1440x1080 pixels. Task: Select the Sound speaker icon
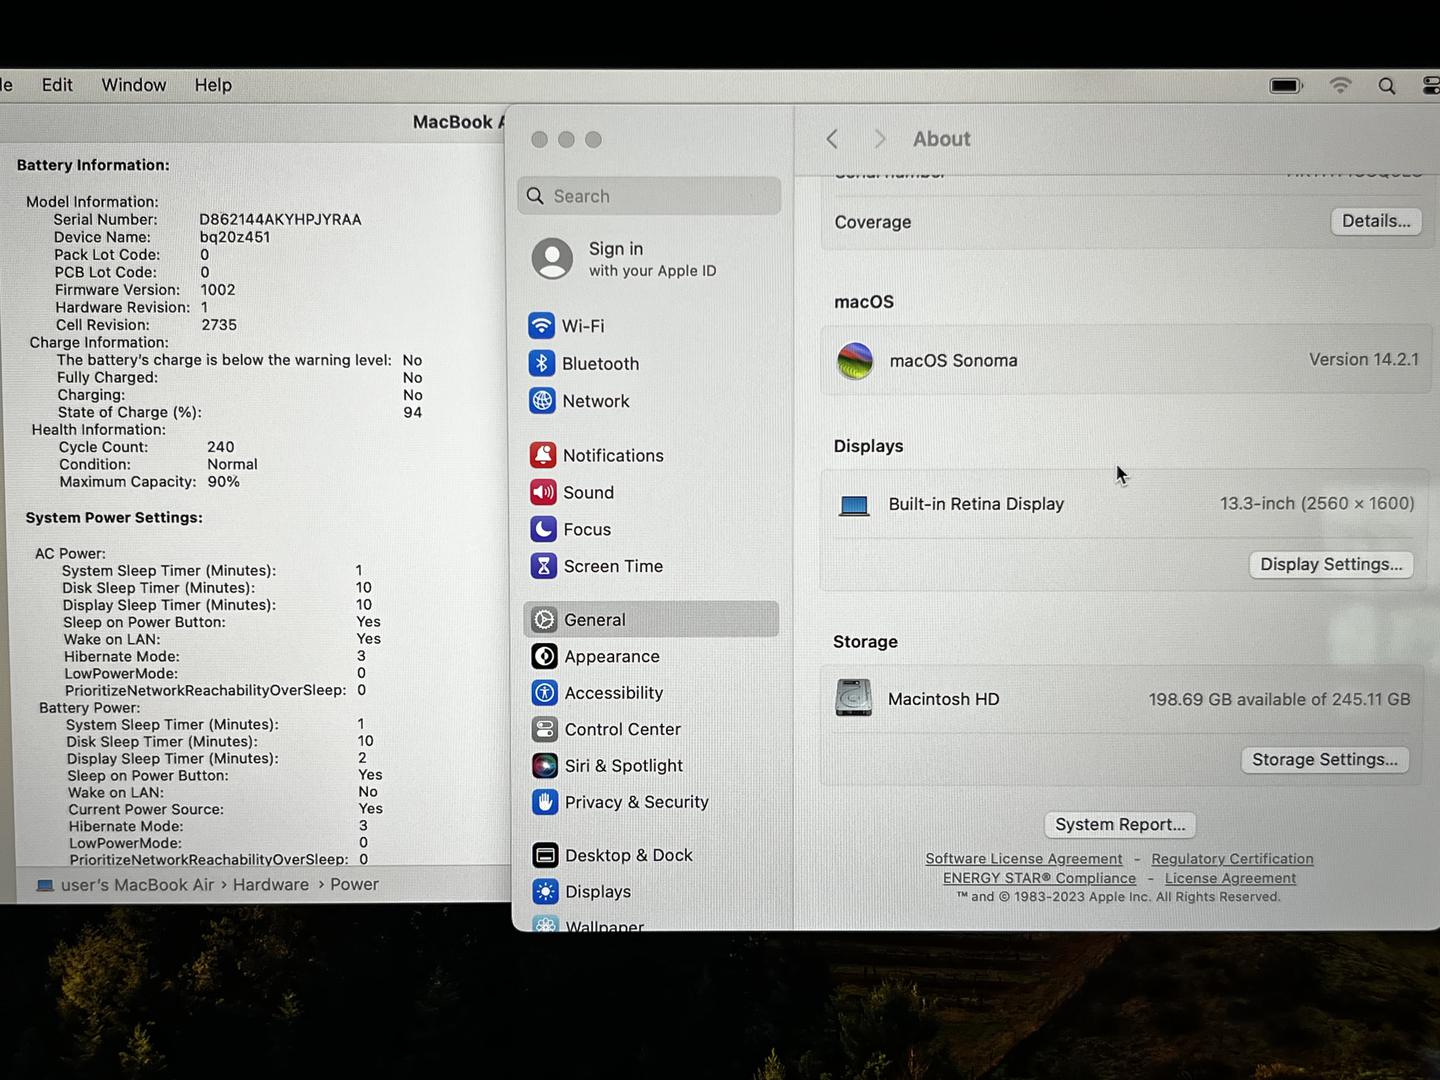pyautogui.click(x=543, y=492)
